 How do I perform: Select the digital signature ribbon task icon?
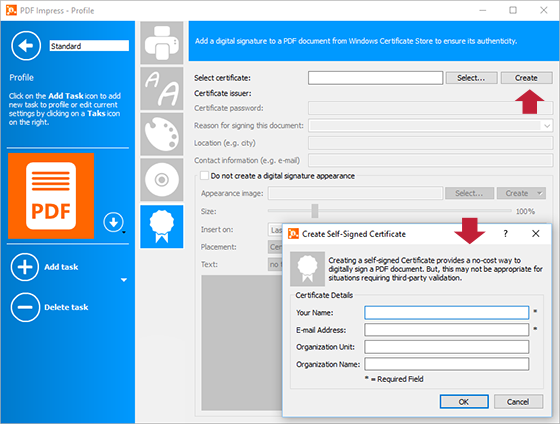pos(162,226)
